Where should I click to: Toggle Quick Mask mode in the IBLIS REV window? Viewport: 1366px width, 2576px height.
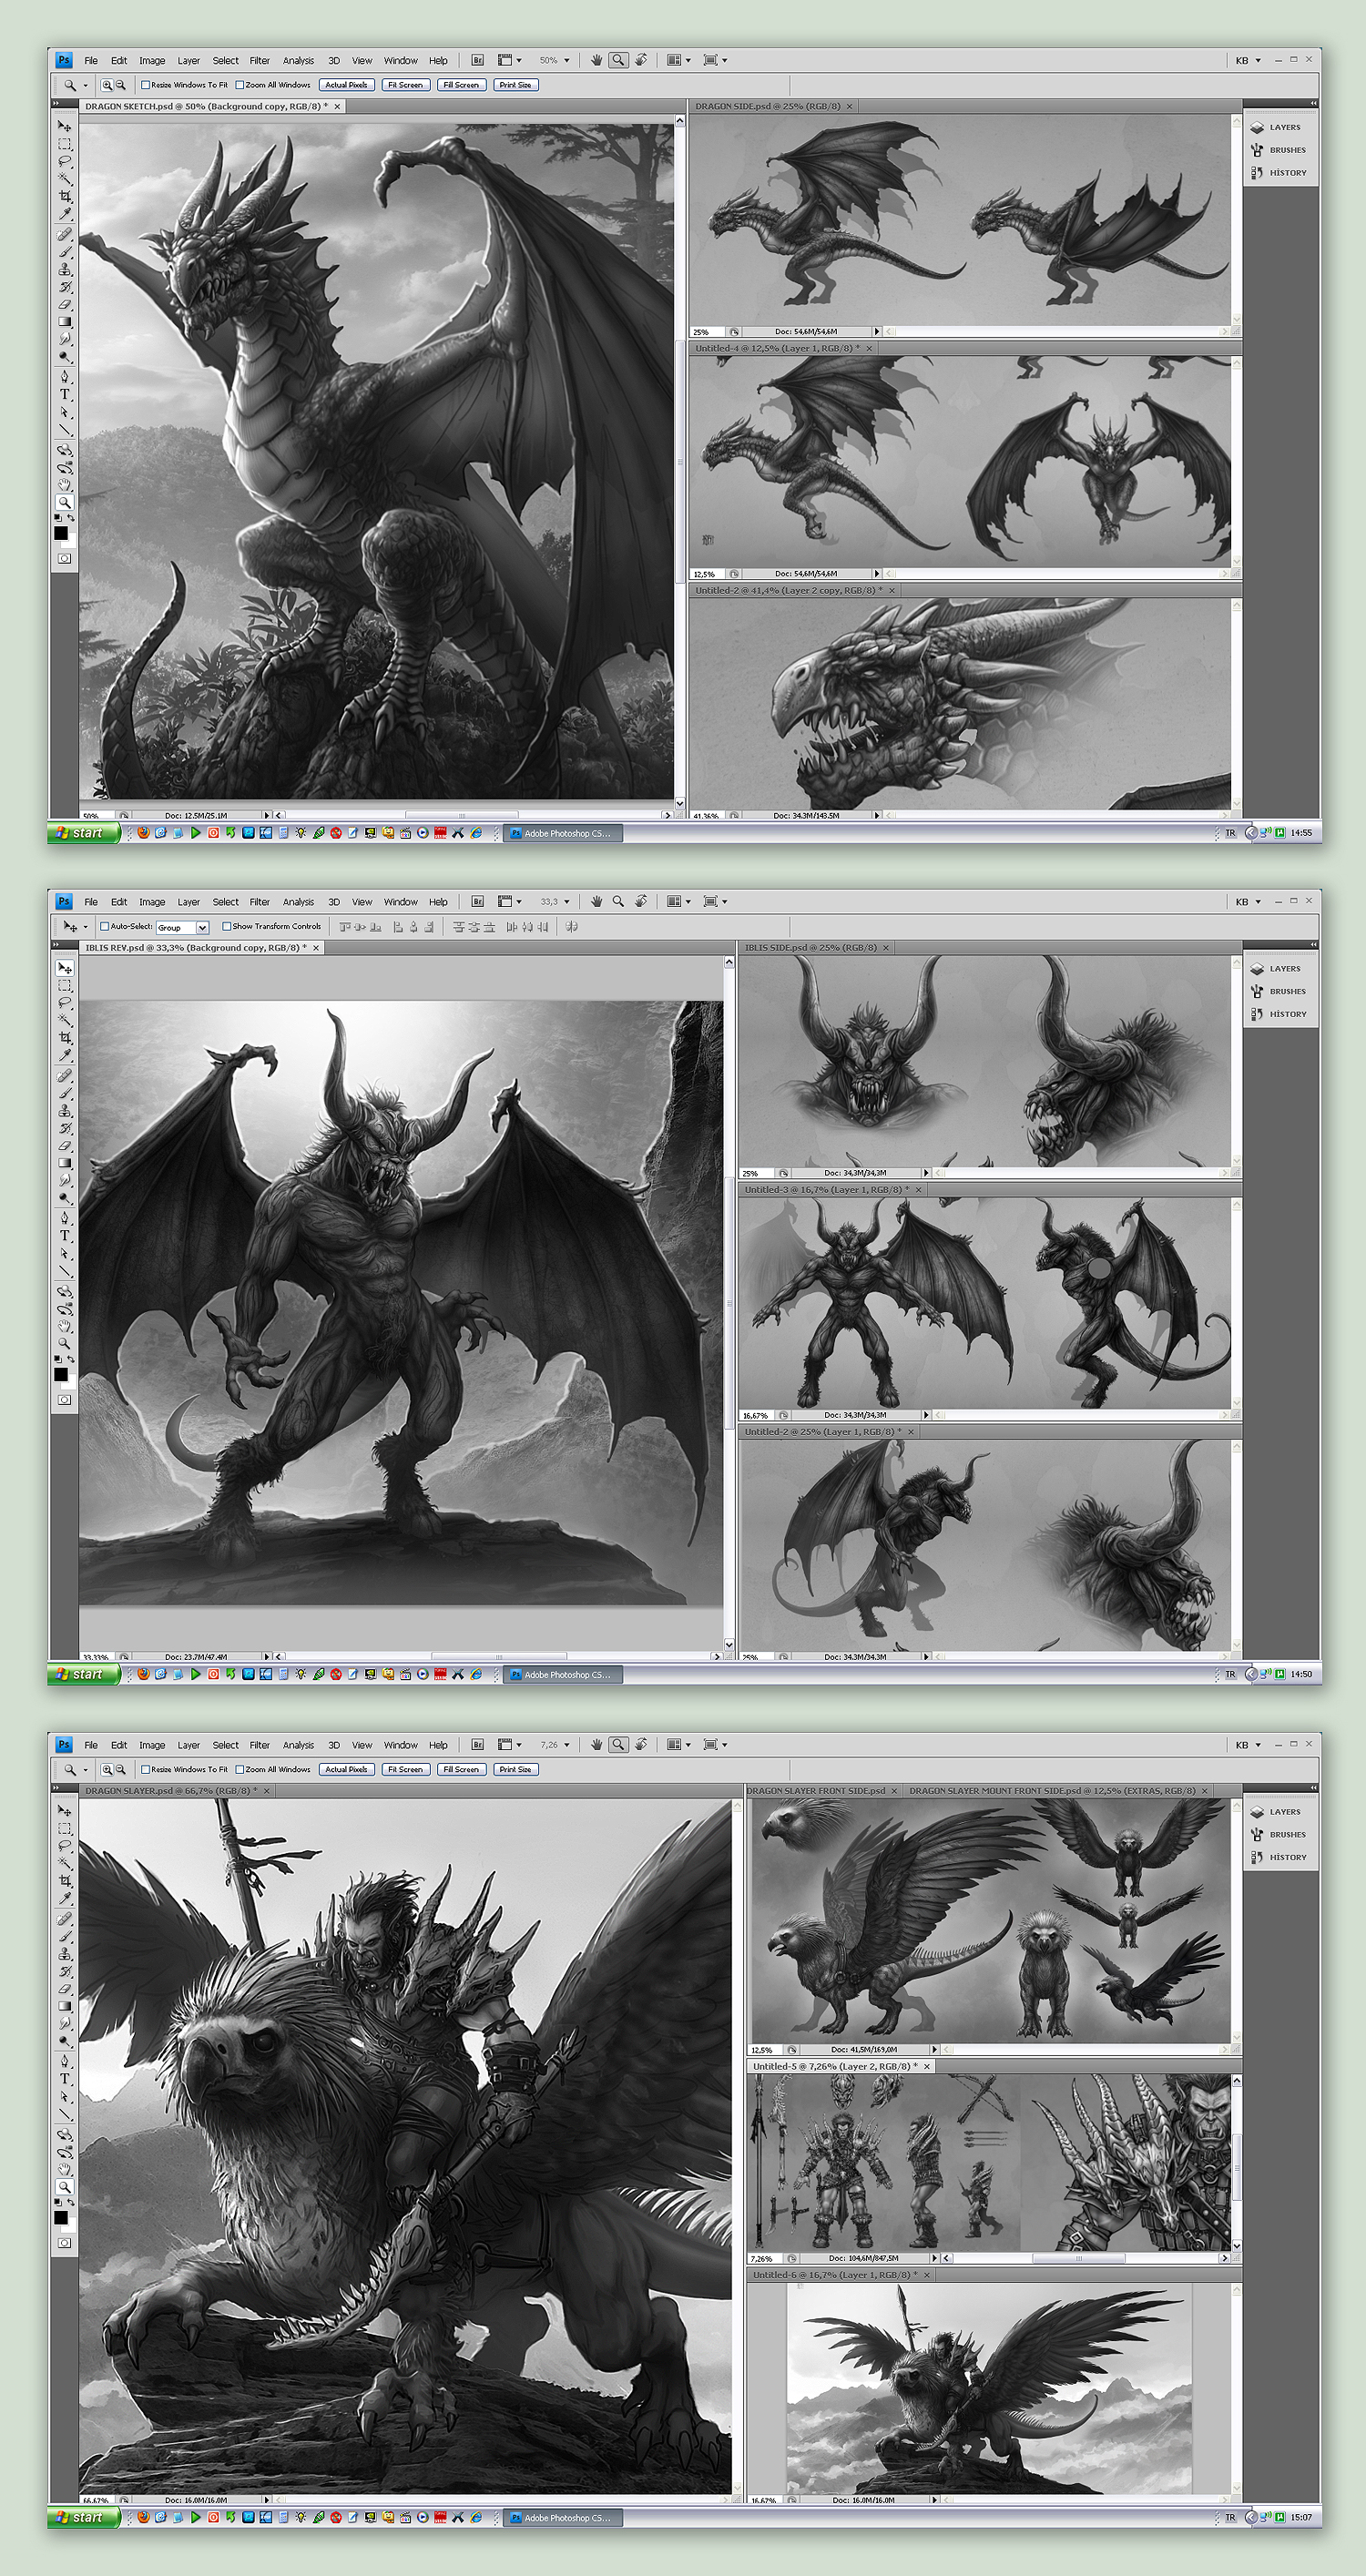coord(64,1399)
